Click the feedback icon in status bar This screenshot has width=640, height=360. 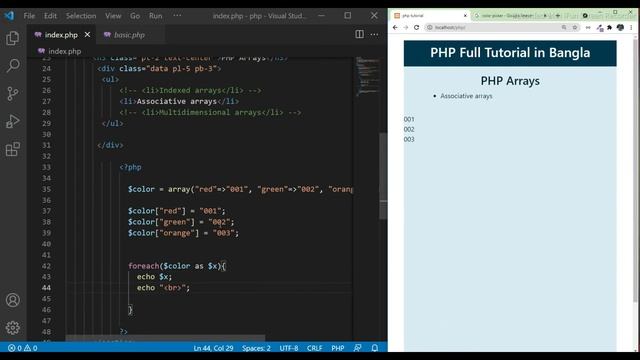358,348
